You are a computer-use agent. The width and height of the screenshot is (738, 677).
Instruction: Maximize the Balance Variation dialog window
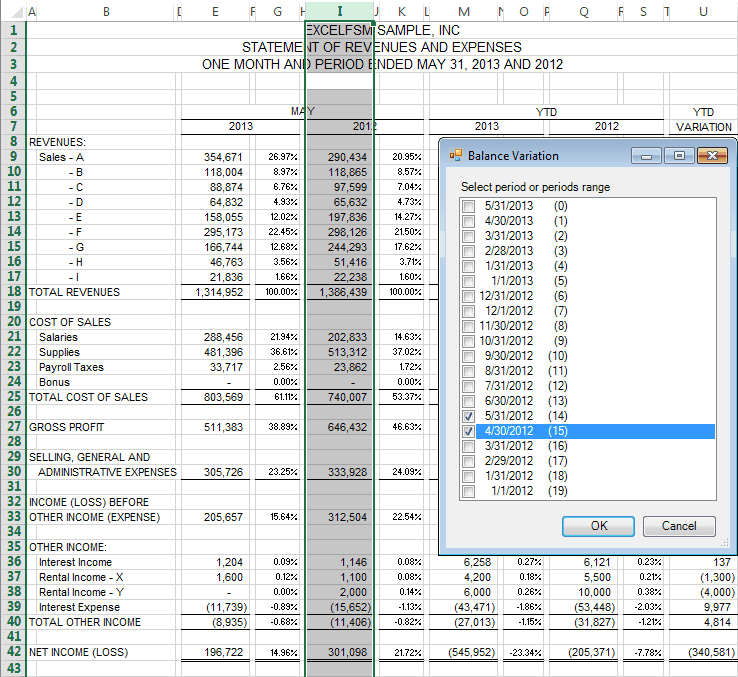point(679,156)
